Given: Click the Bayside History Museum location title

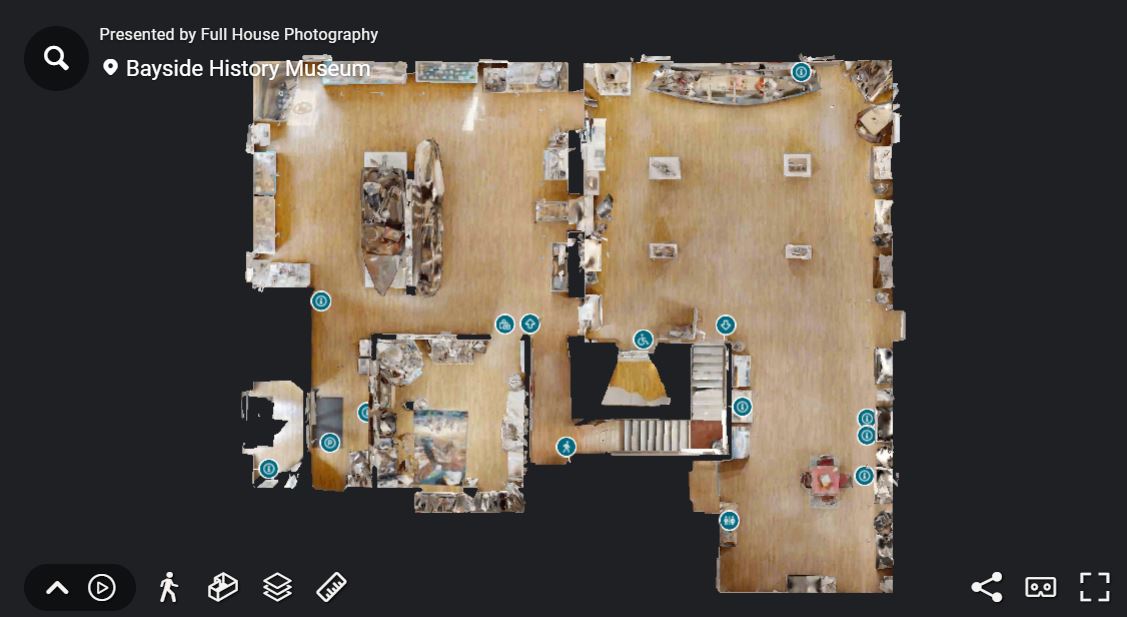Looking at the screenshot, I should pos(248,68).
